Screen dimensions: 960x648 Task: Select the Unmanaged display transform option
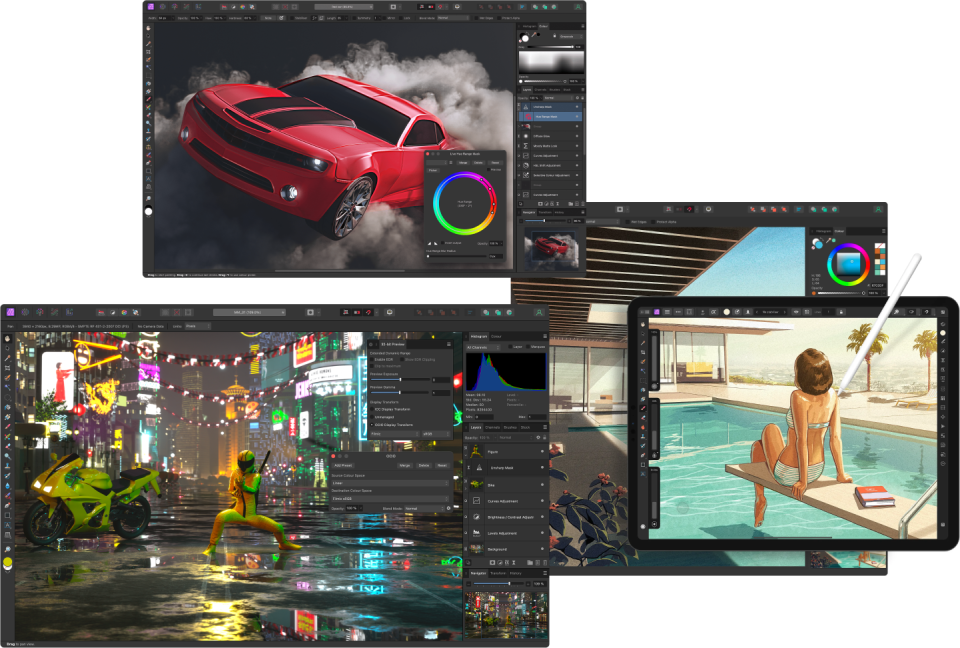[x=372, y=418]
